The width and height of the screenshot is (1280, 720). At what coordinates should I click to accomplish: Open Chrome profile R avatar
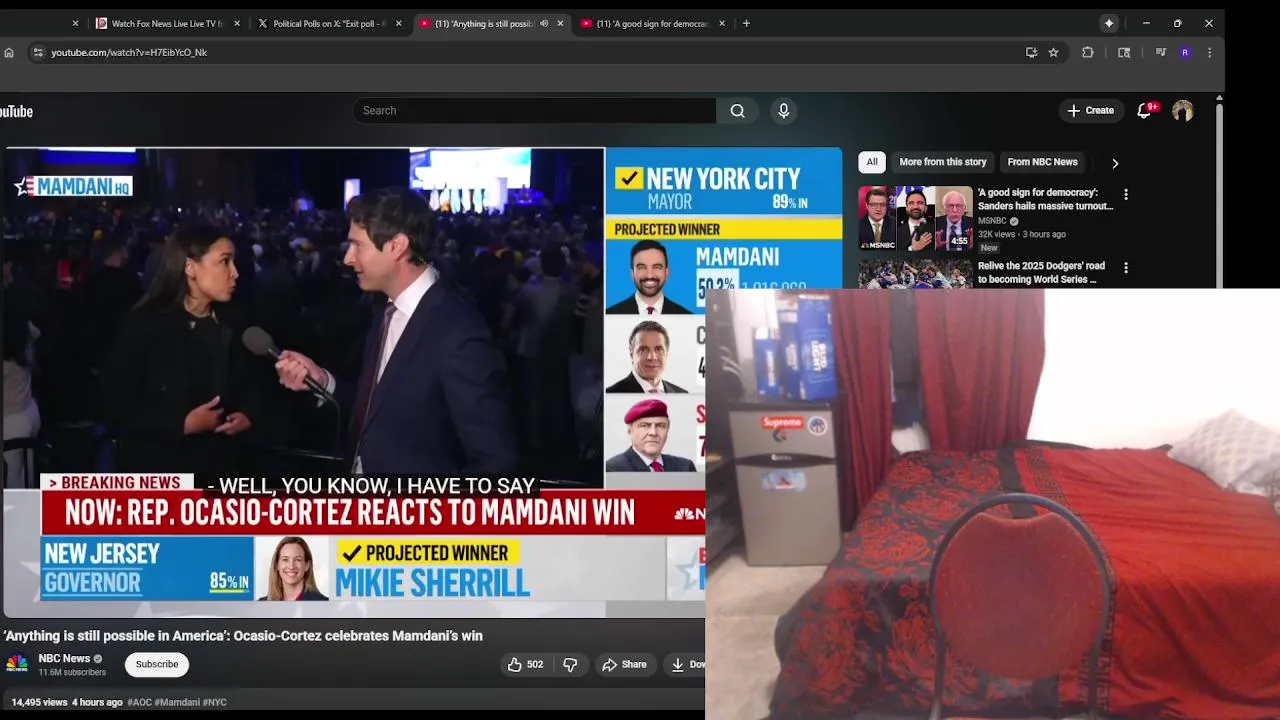(1185, 53)
